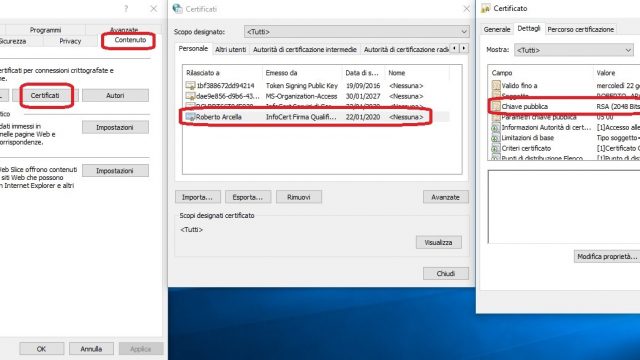Click the Importa... button
Viewport: 640px width, 360px height.
click(198, 197)
